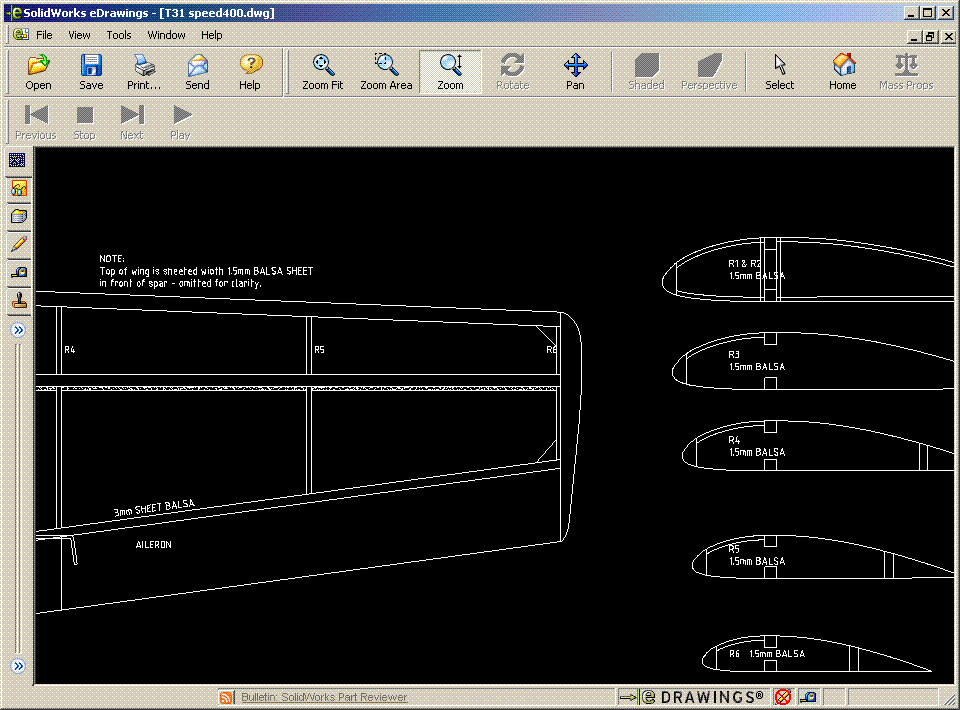This screenshot has width=960, height=710.
Task: Minimize the inner document window
Action: [x=914, y=37]
